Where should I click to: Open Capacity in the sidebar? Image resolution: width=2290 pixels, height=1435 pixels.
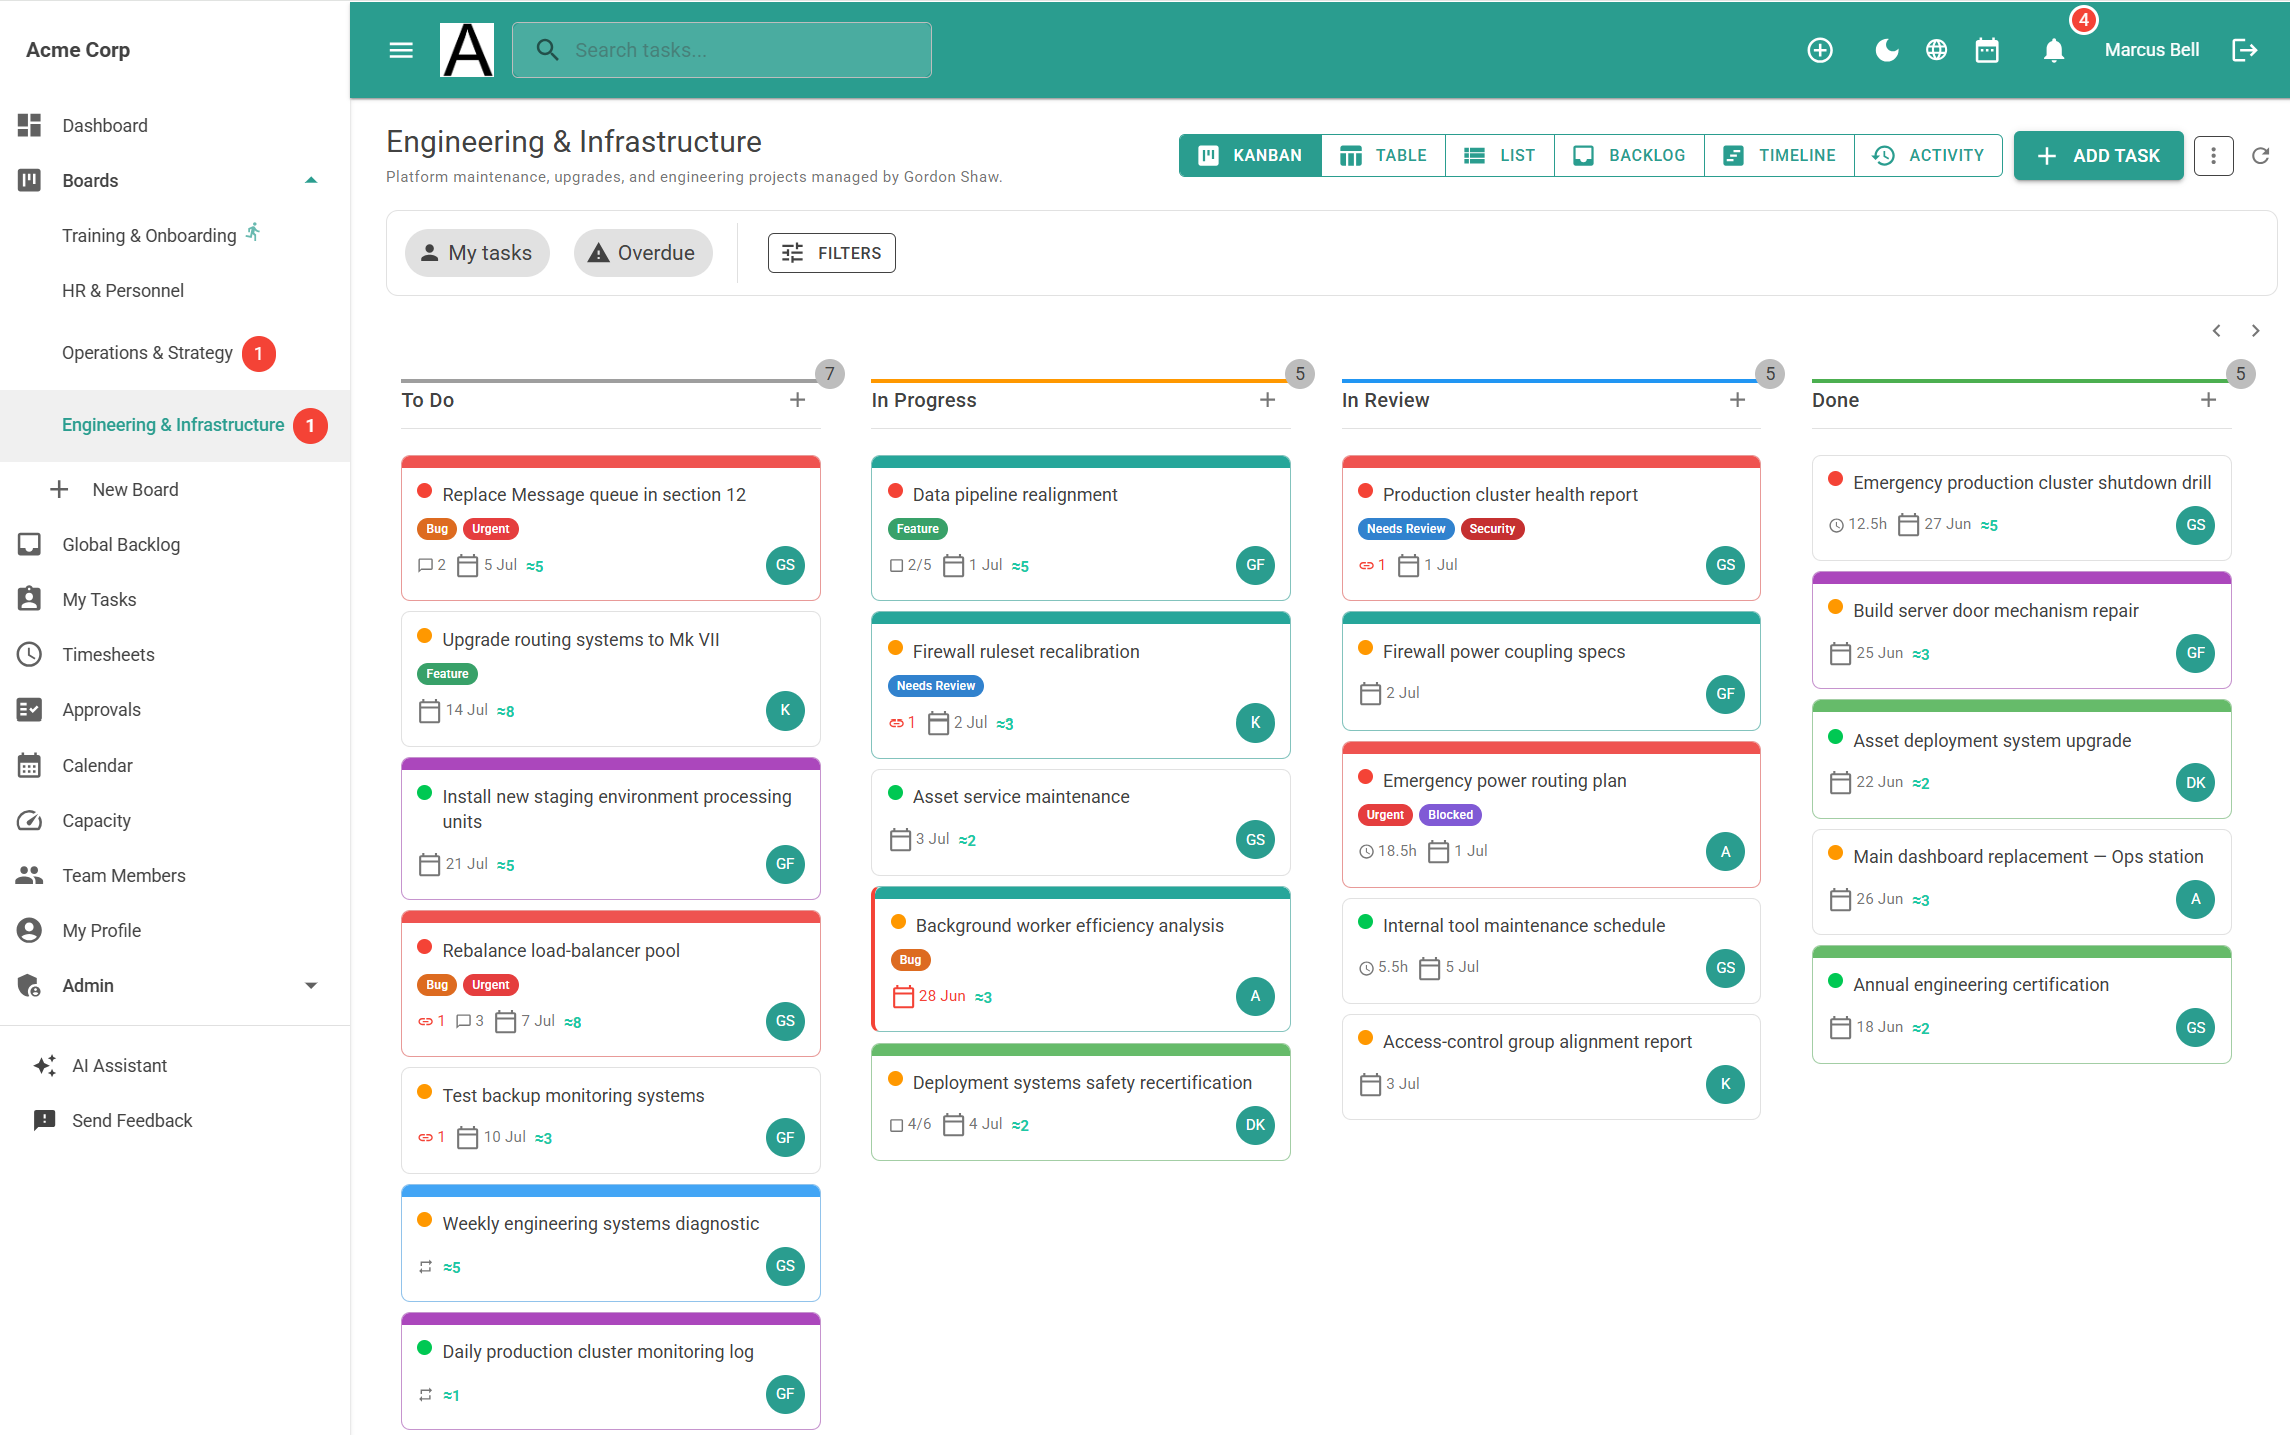click(175, 820)
